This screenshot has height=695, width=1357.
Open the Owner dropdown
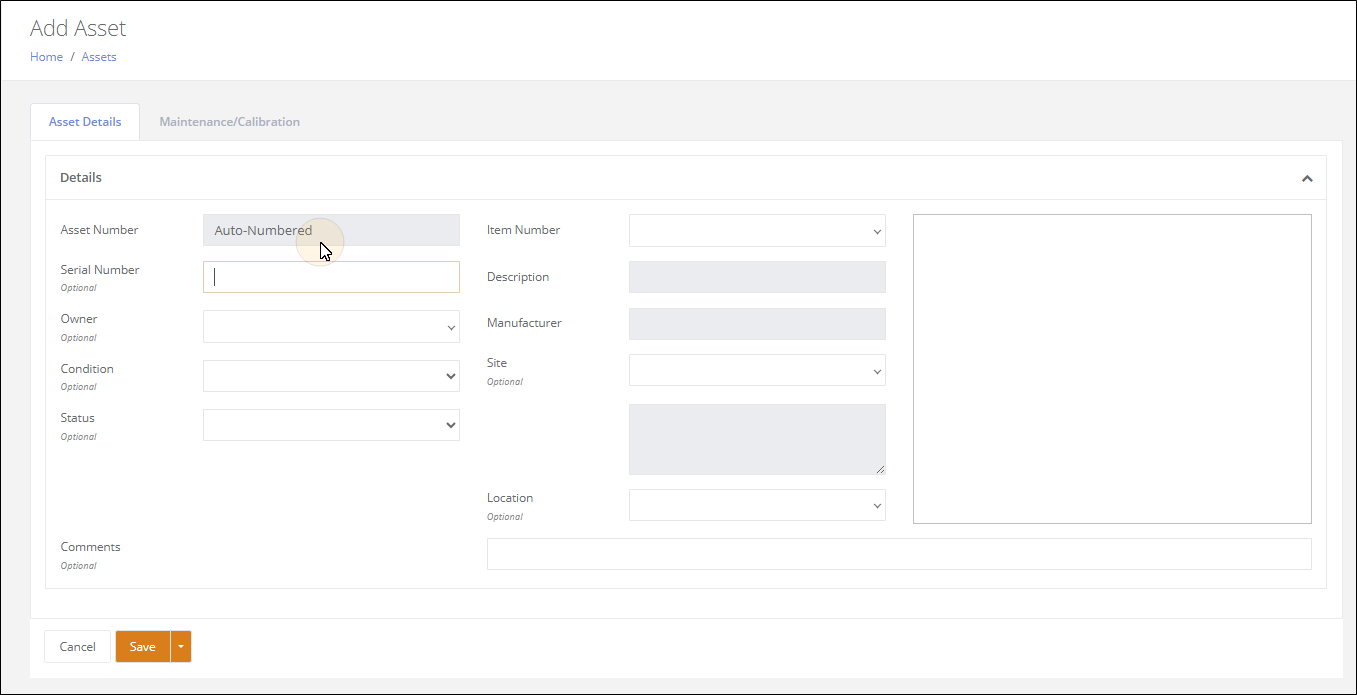(331, 327)
